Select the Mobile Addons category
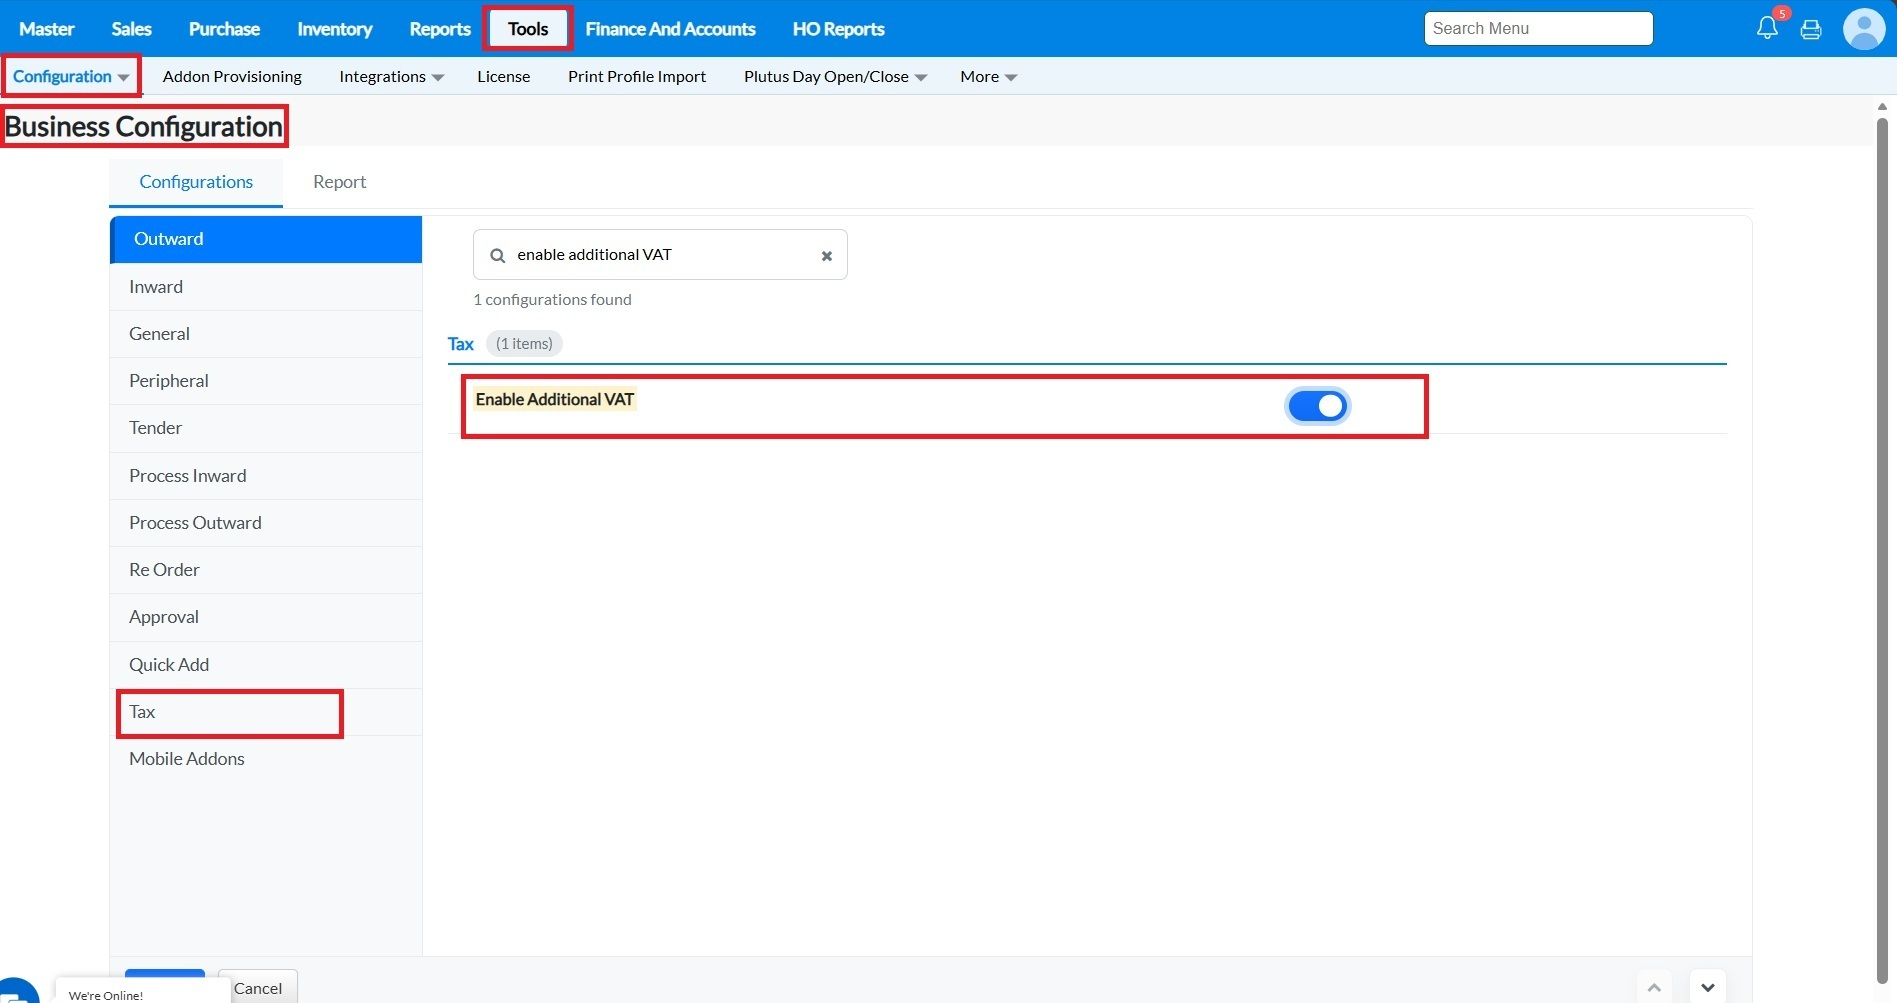Viewport: 1897px width, 1003px height. (x=266, y=759)
